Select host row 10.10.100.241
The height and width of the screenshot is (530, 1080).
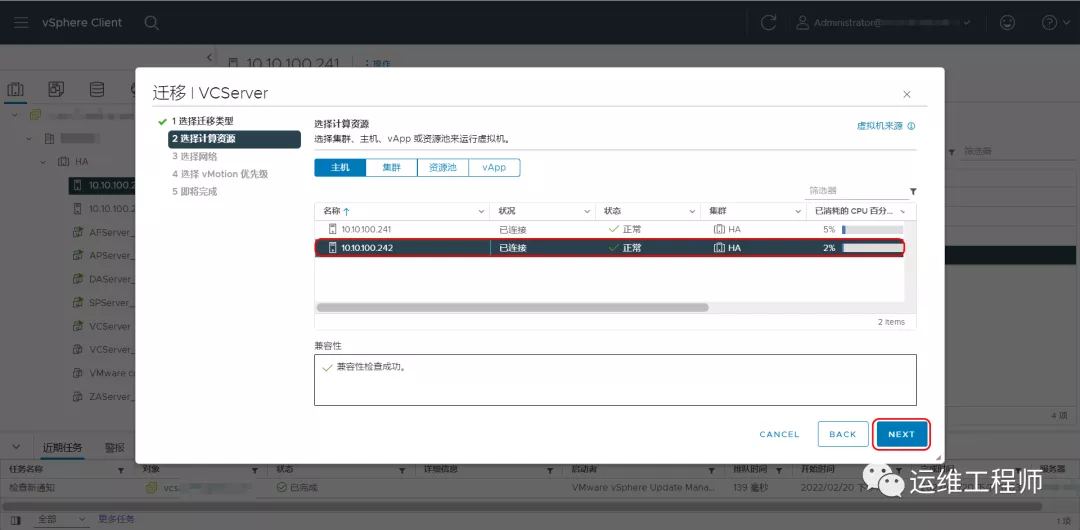[400, 229]
